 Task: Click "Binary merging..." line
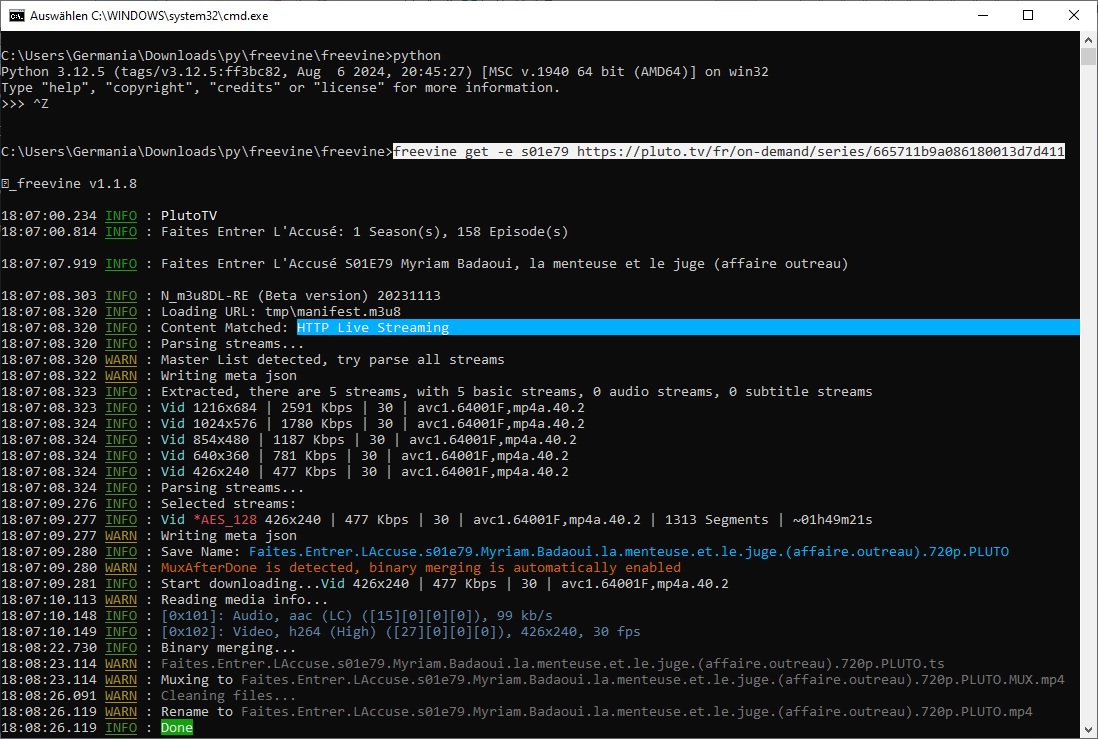coord(228,648)
